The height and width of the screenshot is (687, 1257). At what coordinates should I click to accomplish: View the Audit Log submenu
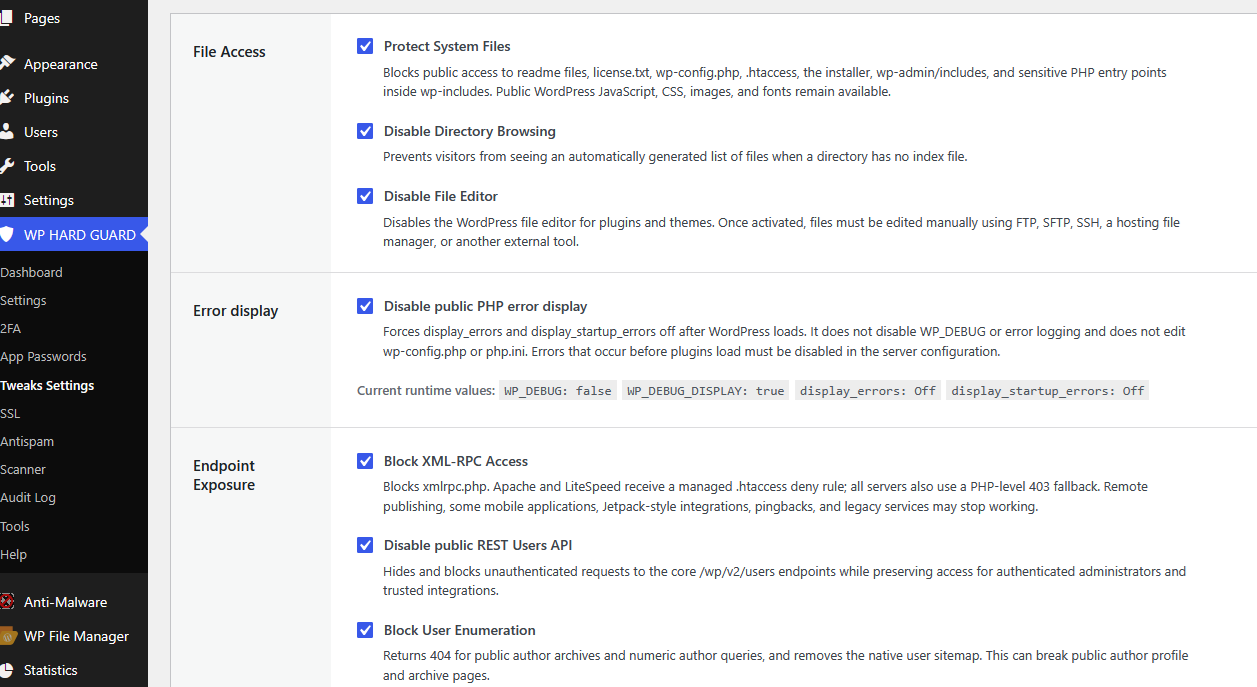tap(28, 497)
